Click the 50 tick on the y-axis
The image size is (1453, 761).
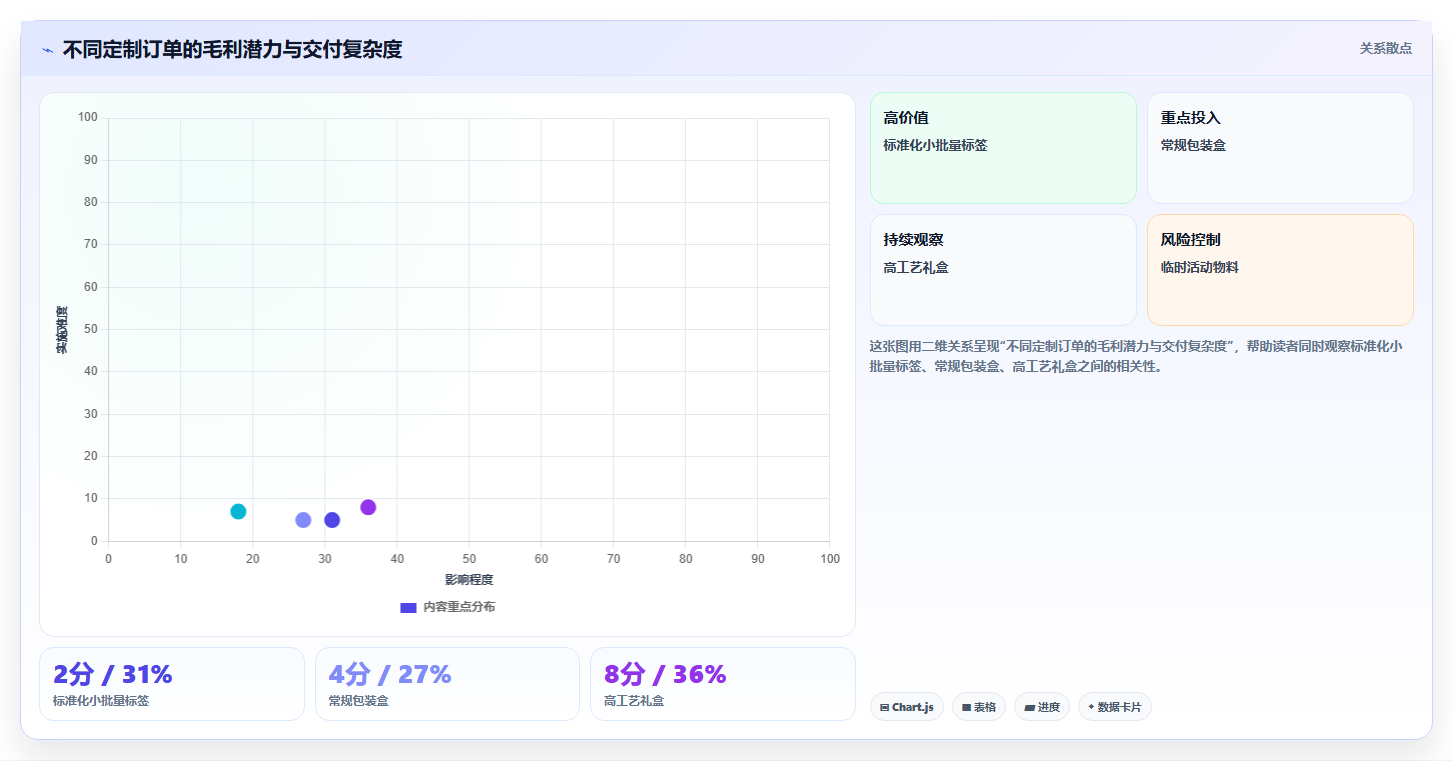click(x=91, y=329)
